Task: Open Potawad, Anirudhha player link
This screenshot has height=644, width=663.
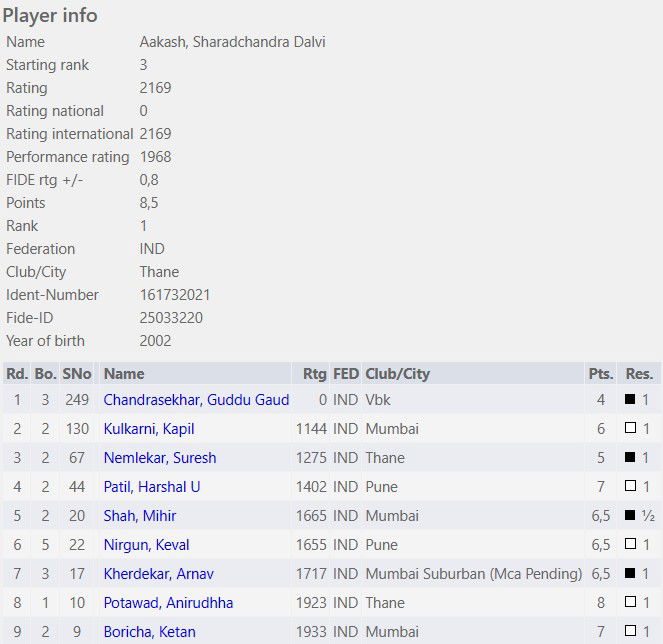Action: point(168,603)
